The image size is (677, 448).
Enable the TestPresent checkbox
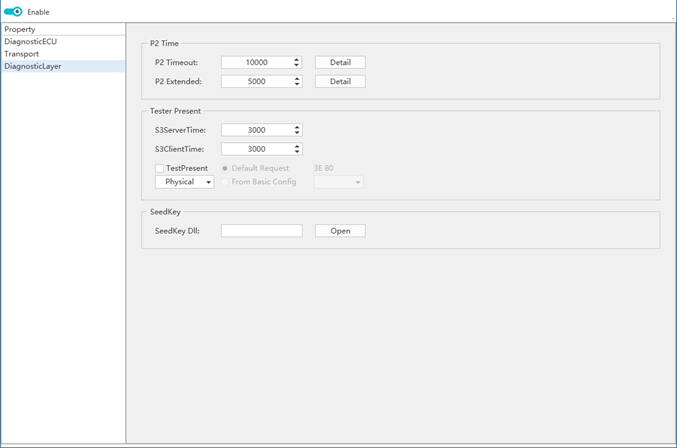(160, 169)
